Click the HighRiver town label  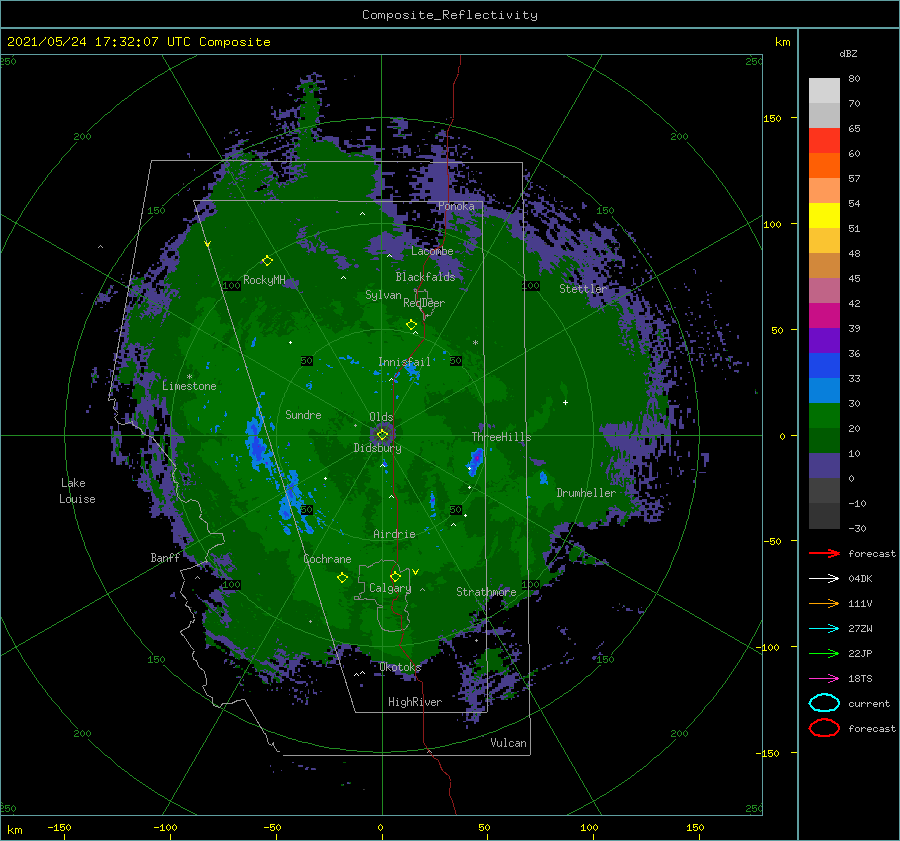click(415, 702)
